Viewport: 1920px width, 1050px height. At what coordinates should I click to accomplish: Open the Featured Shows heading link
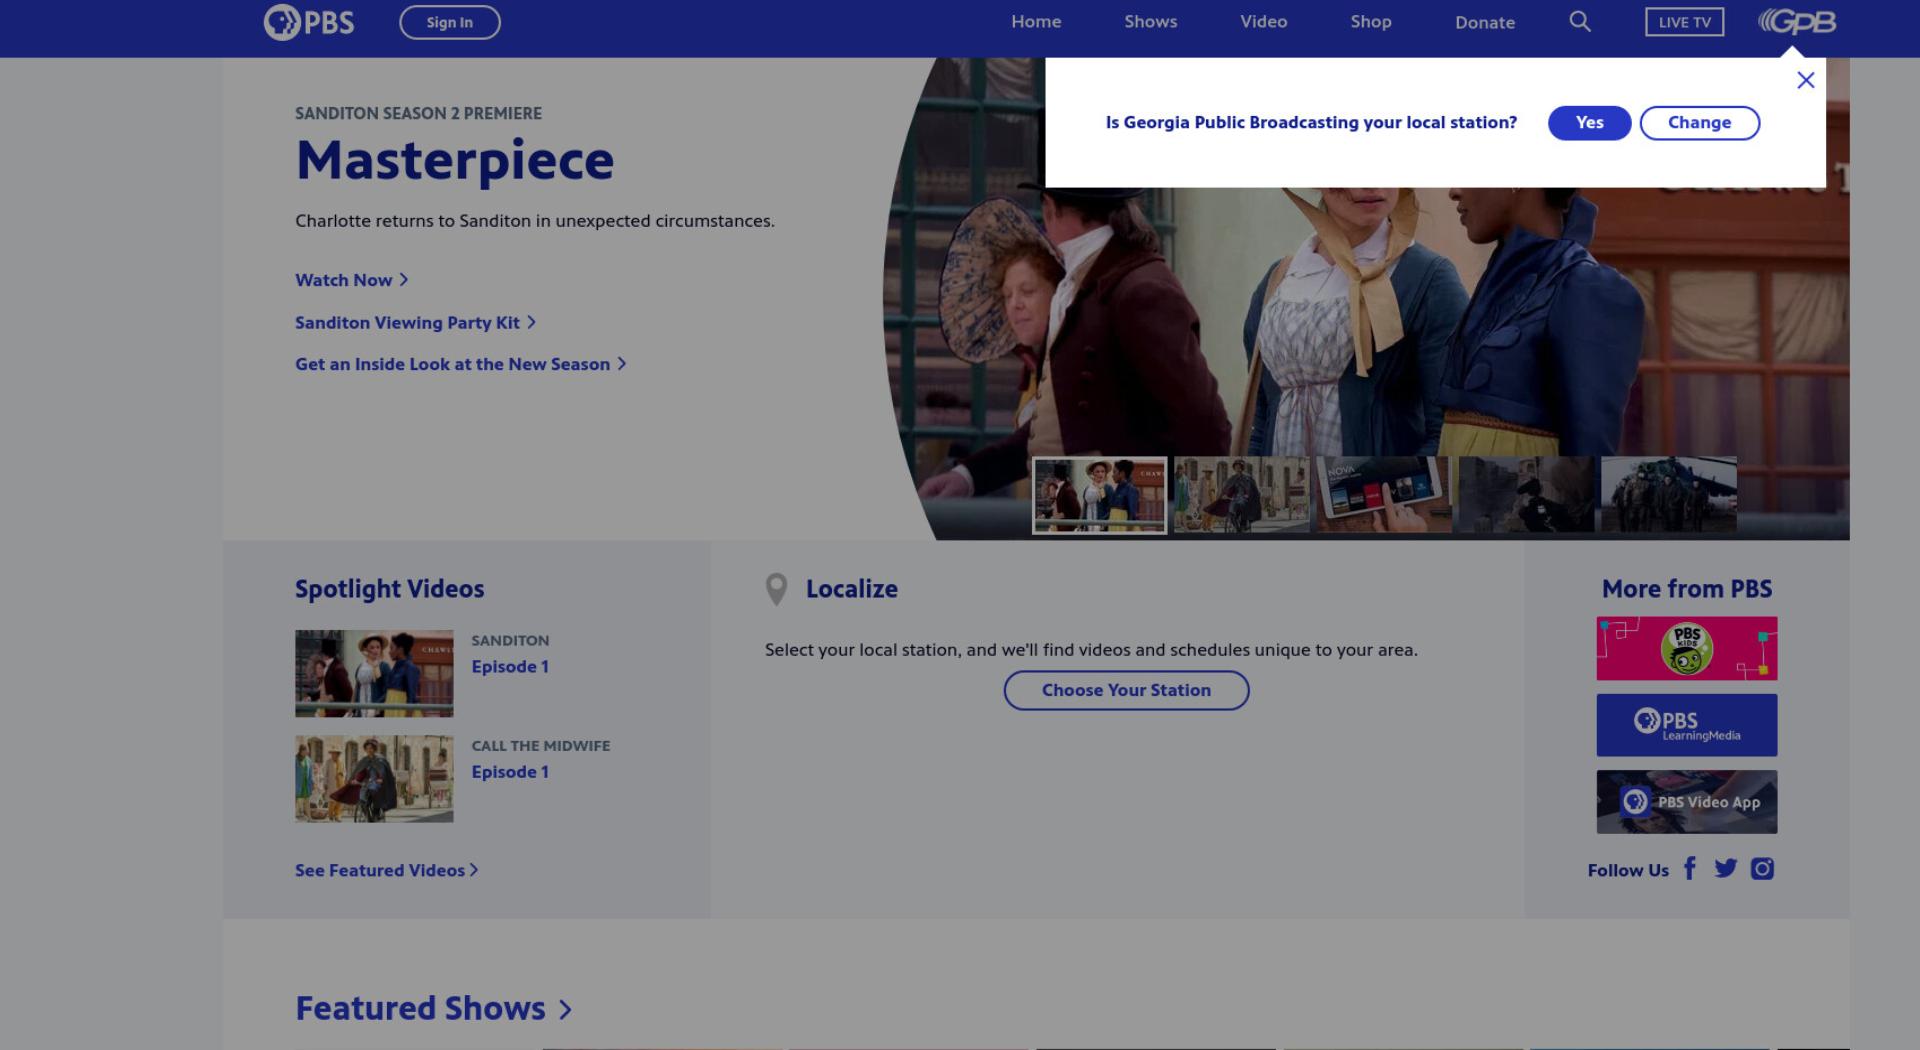pos(433,1008)
